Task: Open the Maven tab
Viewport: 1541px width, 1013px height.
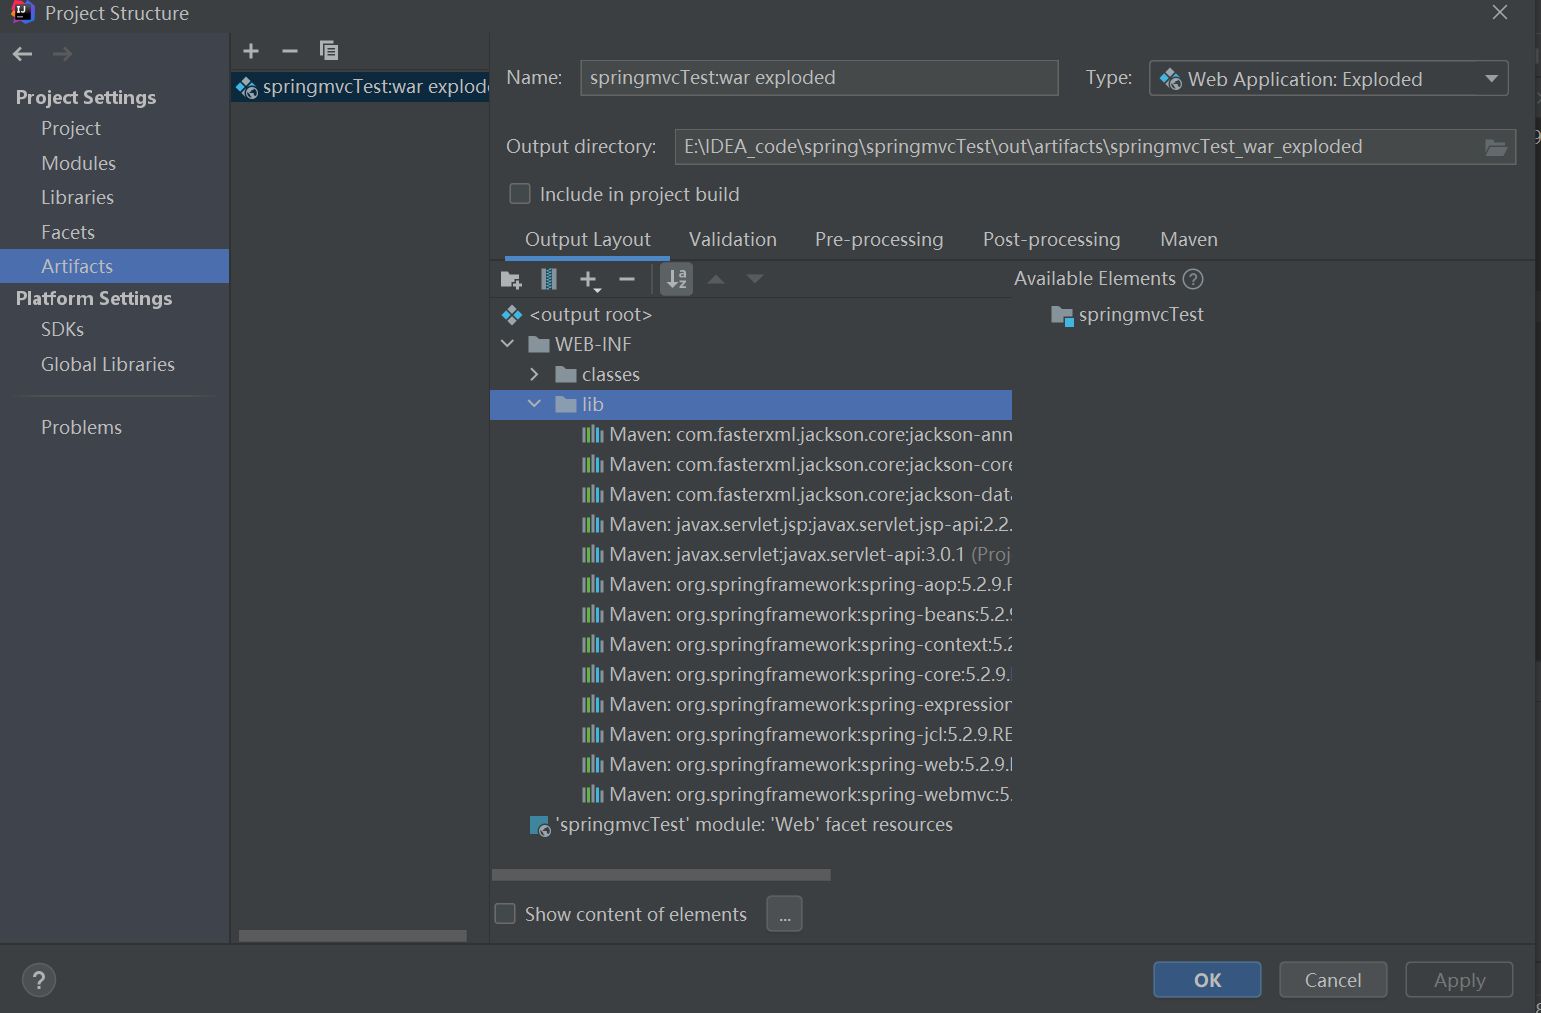Action: click(x=1189, y=240)
